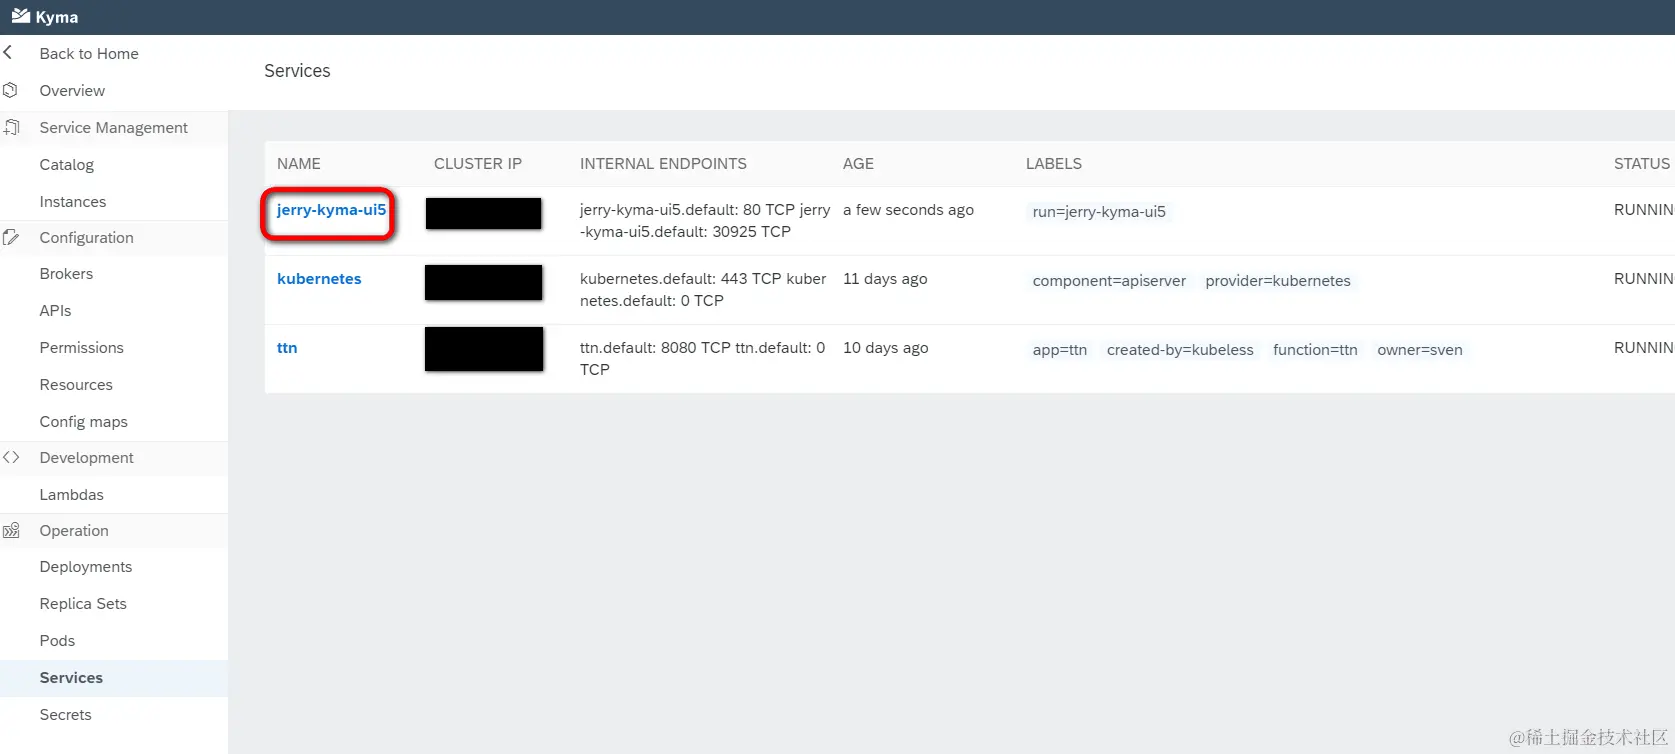Open Permissions in the sidebar

[82, 348]
